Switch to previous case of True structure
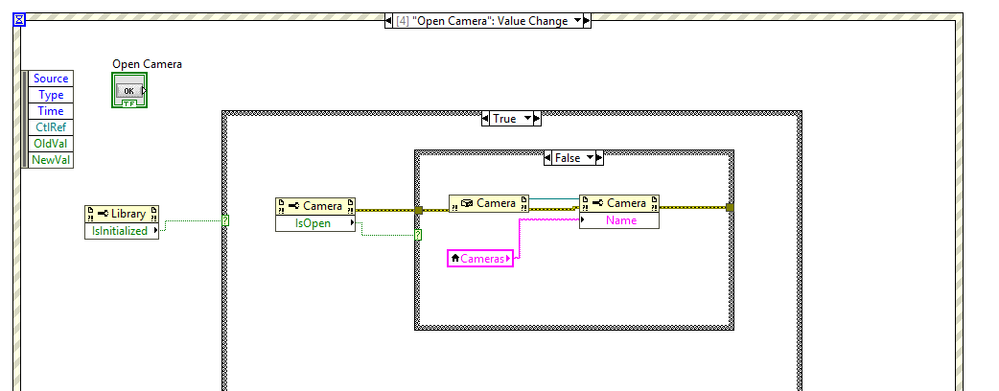This screenshot has height=391, width=999. coord(485,119)
